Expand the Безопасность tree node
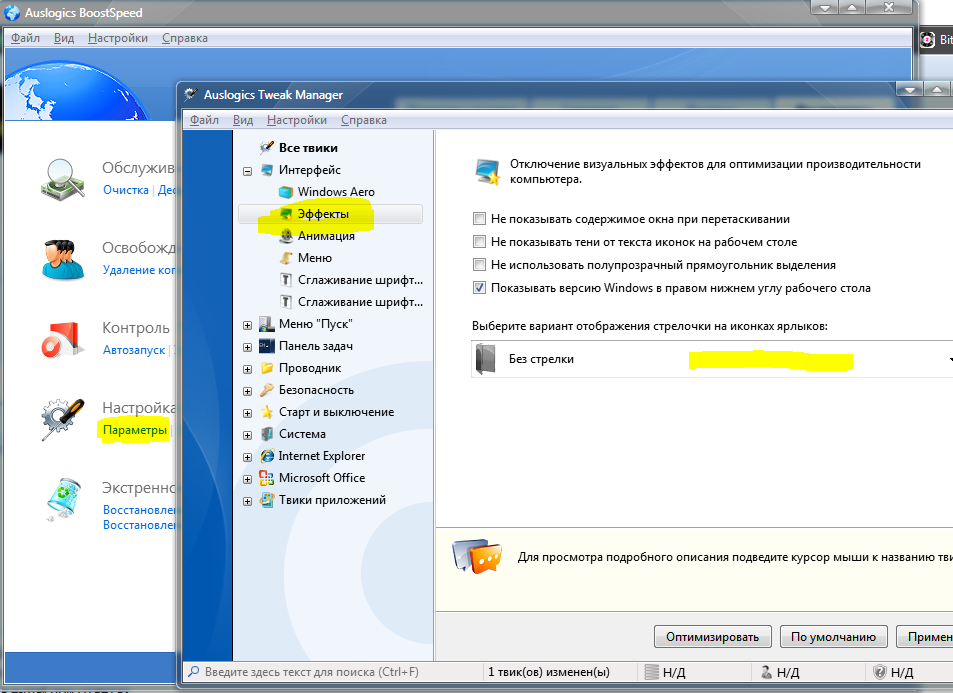Image resolution: width=953 pixels, height=693 pixels. (247, 391)
